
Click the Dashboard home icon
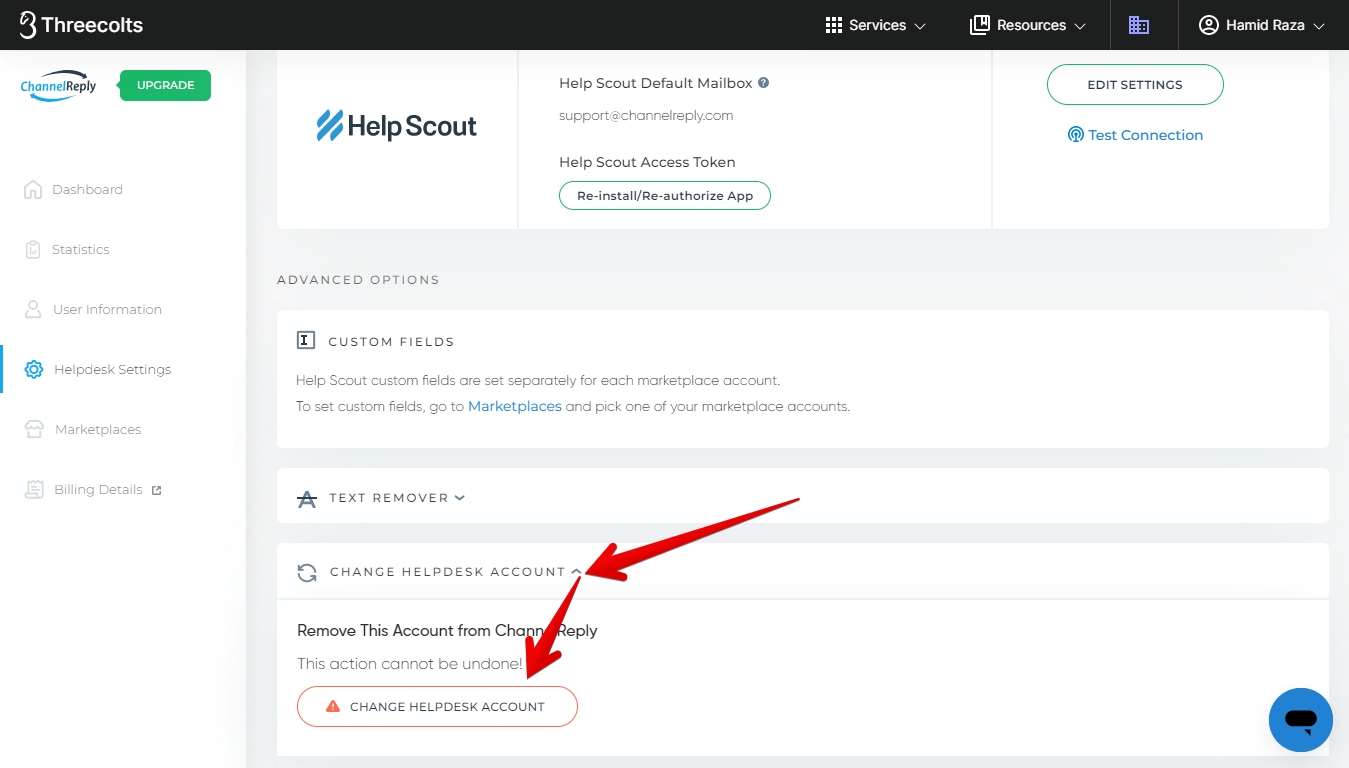pos(33,189)
